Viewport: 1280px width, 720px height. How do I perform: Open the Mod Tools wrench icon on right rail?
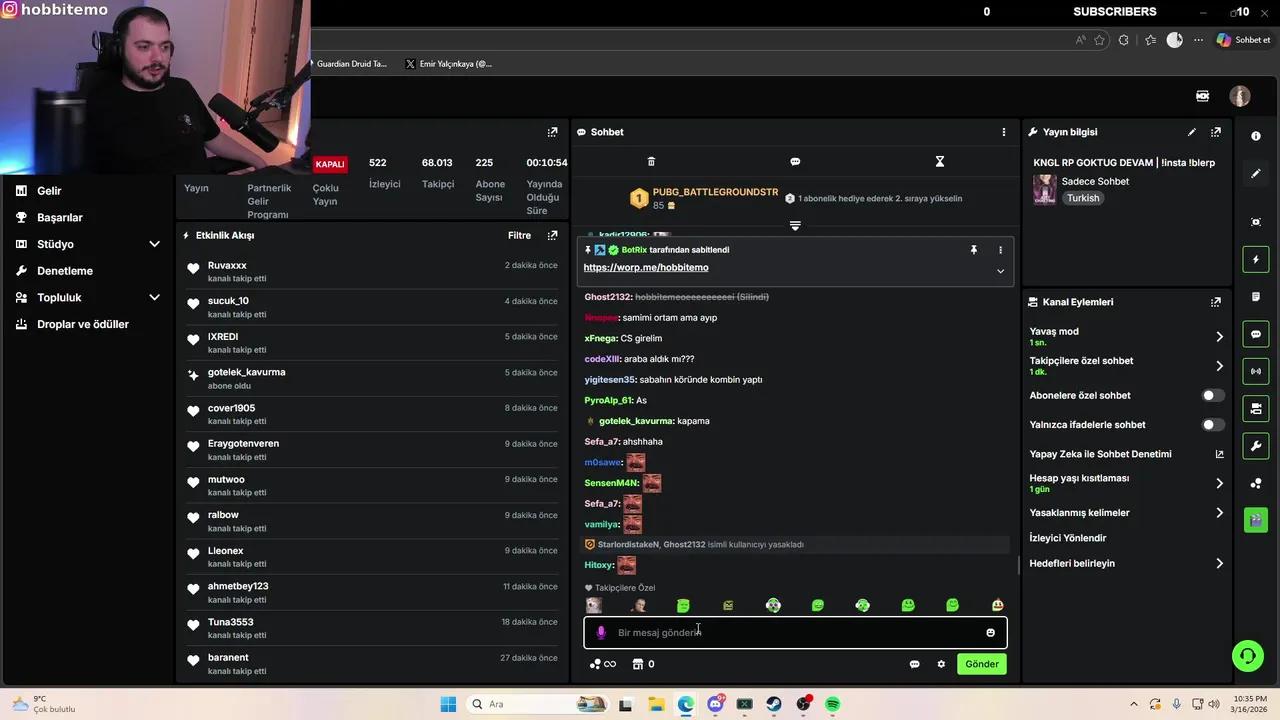click(1256, 445)
